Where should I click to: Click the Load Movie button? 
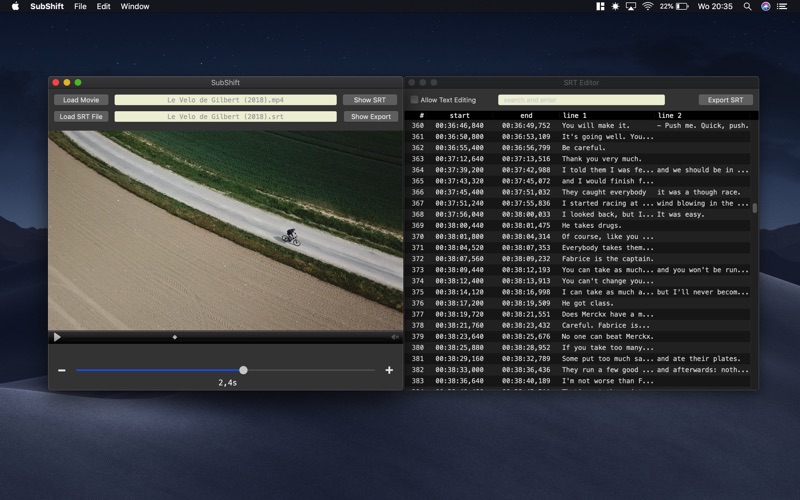point(81,100)
